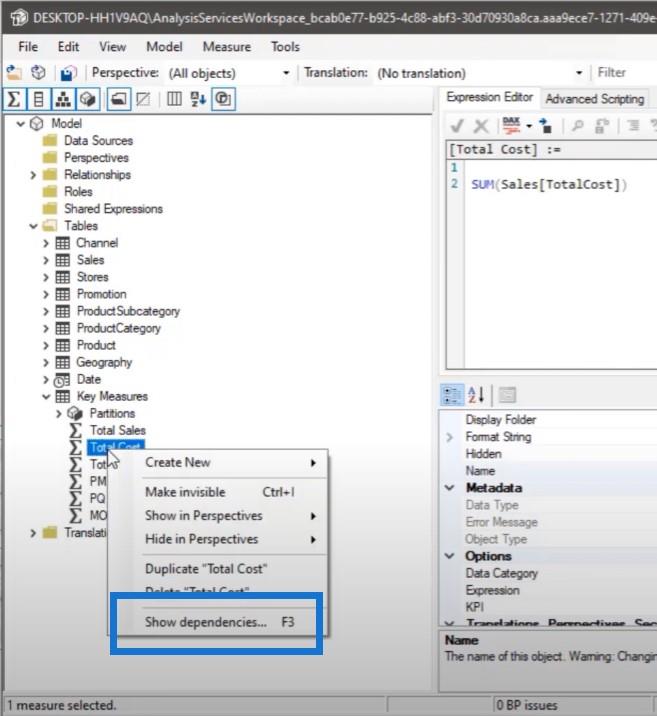Open the File menu
Viewport: 657px width, 716px height.
[28, 47]
